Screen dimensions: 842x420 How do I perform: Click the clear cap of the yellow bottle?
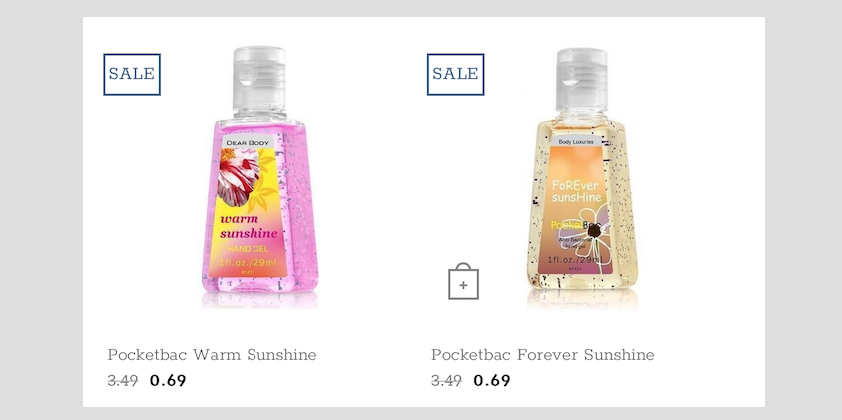coord(582,81)
